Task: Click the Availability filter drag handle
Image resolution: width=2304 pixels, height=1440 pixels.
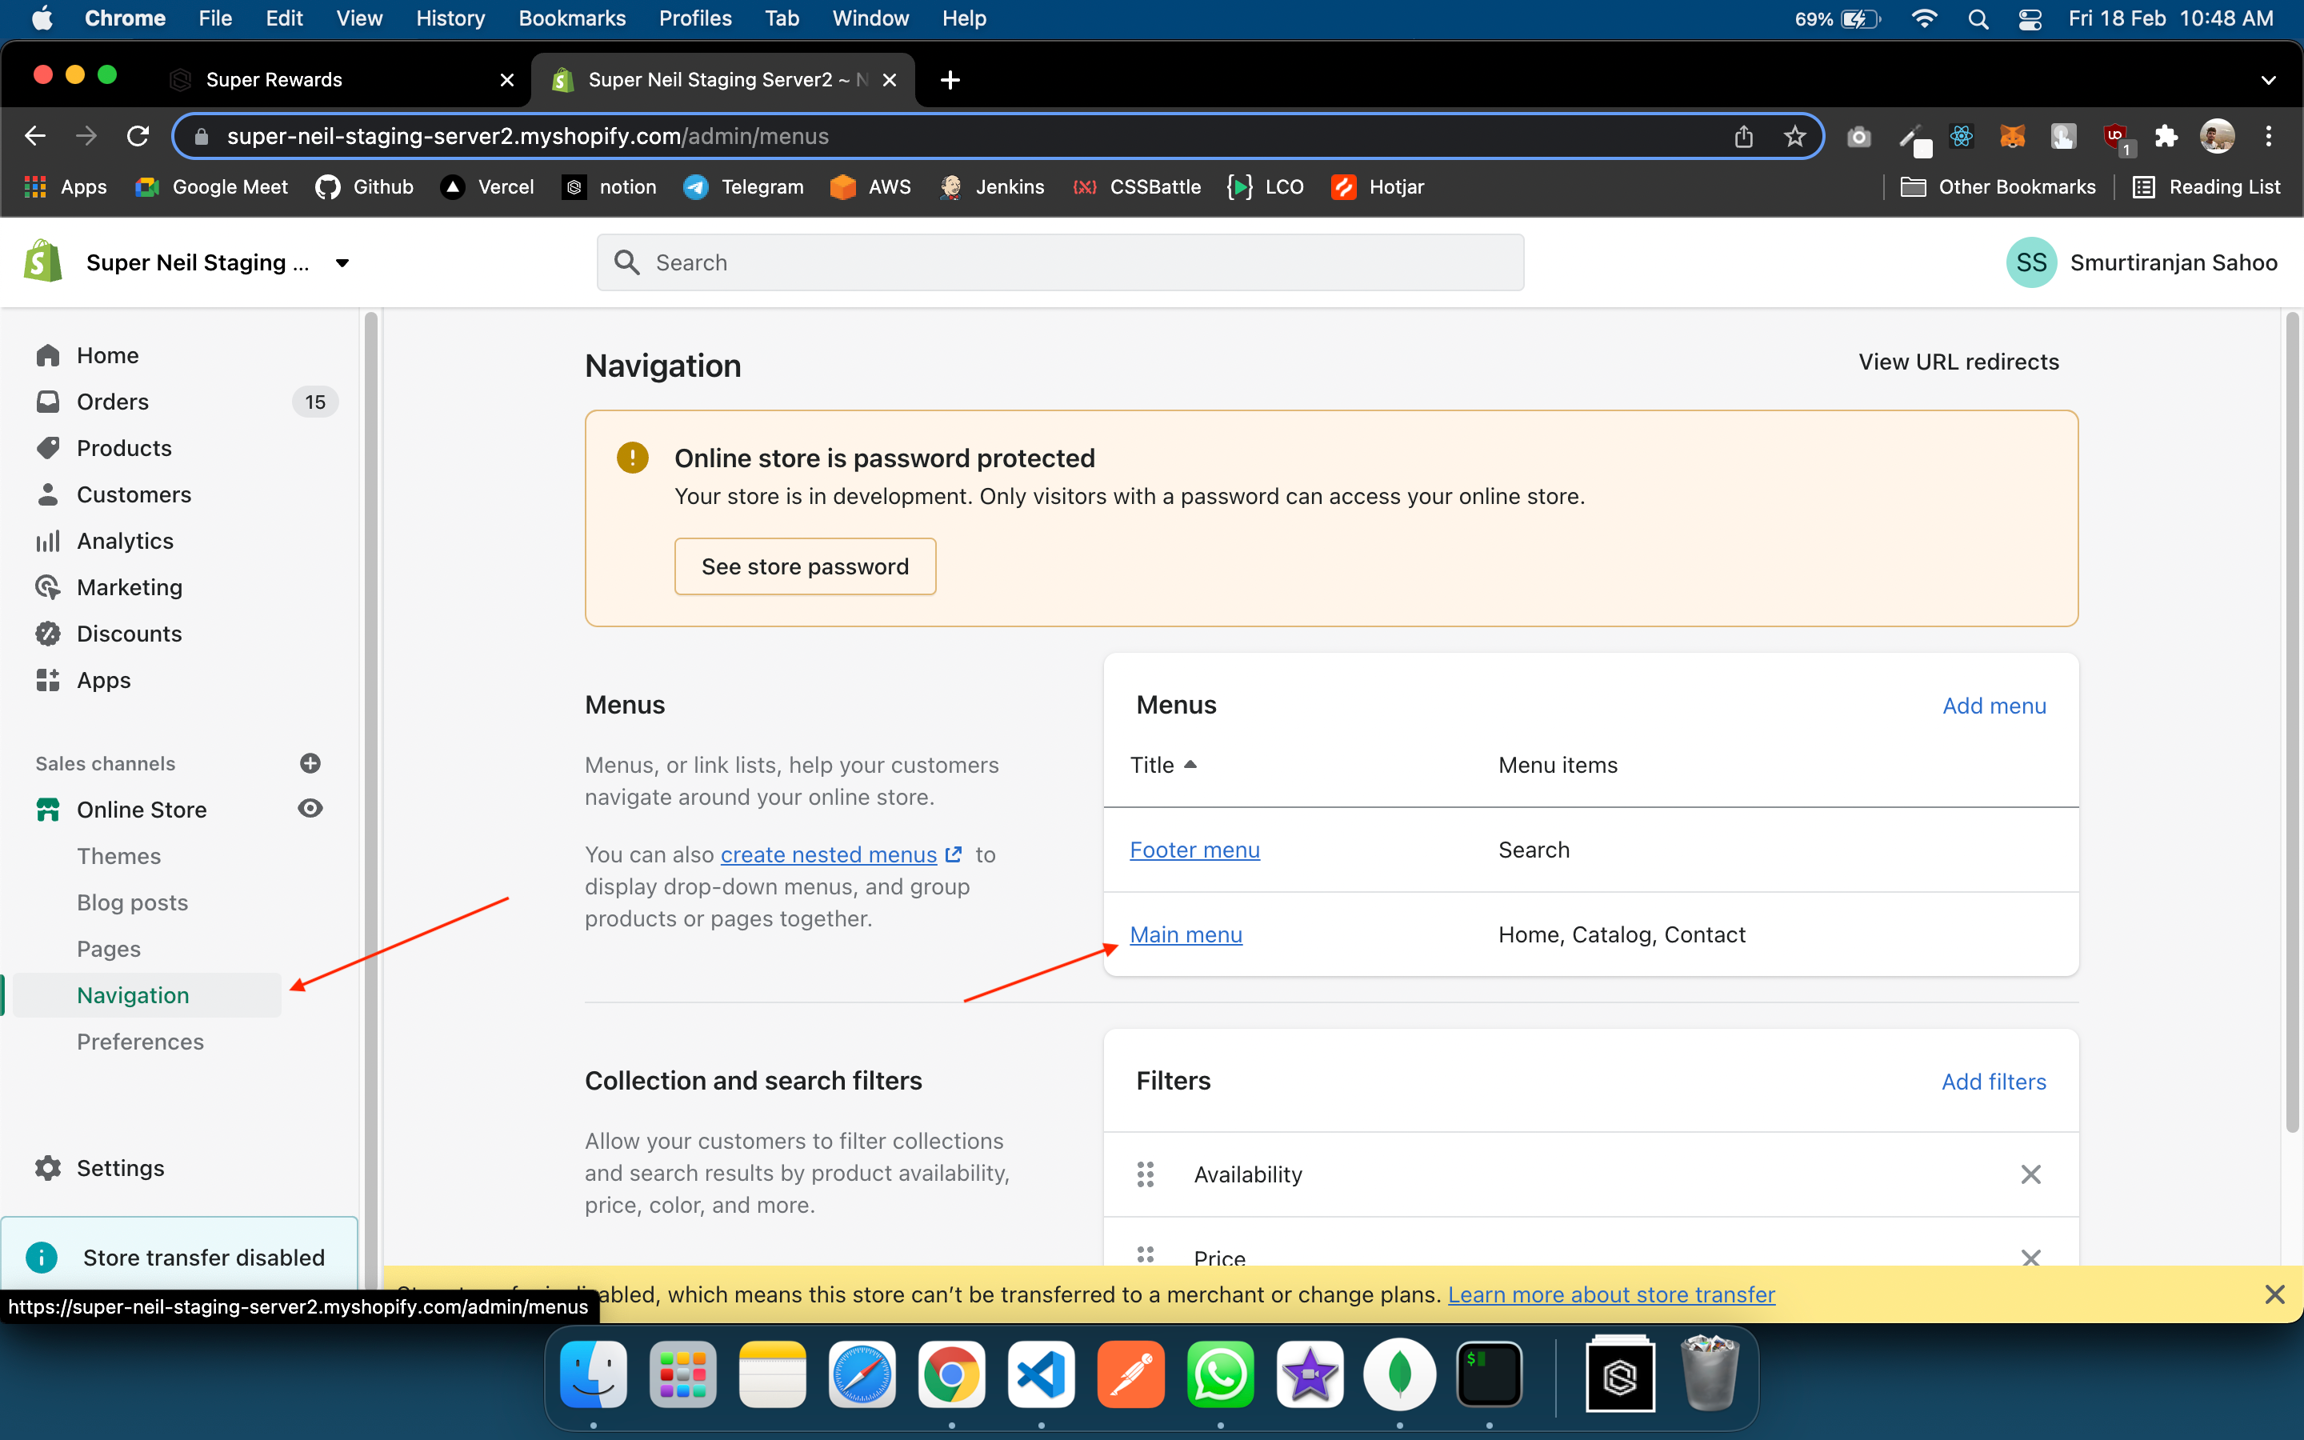Action: click(1146, 1174)
